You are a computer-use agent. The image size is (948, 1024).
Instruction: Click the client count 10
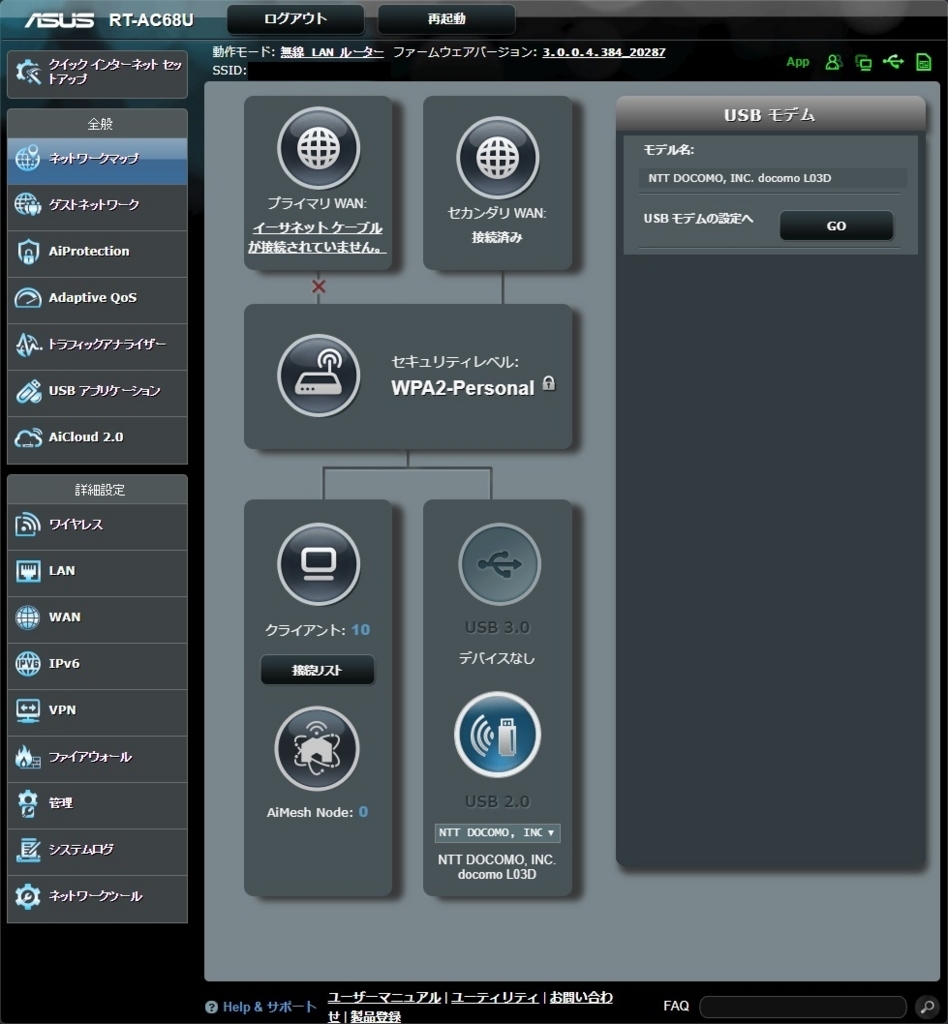coord(360,630)
